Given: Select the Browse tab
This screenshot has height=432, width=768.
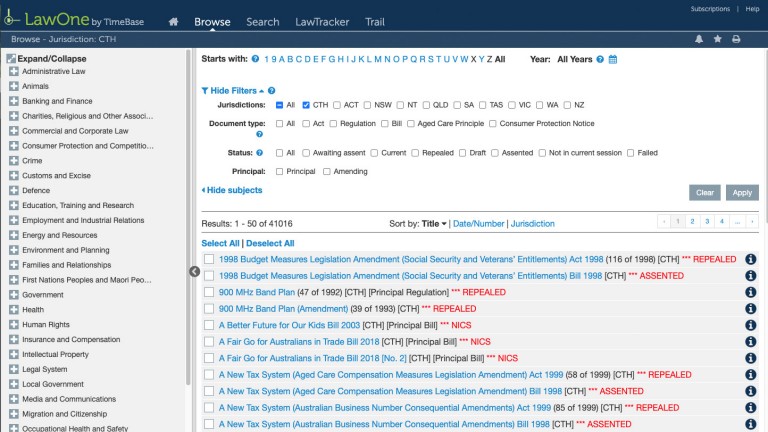Looking at the screenshot, I should tap(212, 22).
